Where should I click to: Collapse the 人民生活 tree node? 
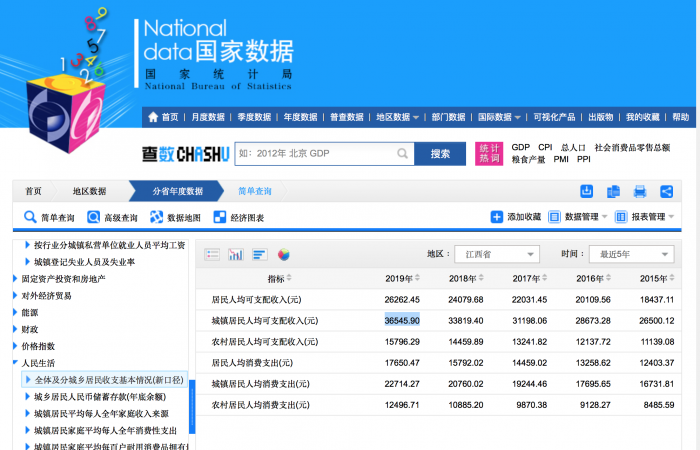16,363
